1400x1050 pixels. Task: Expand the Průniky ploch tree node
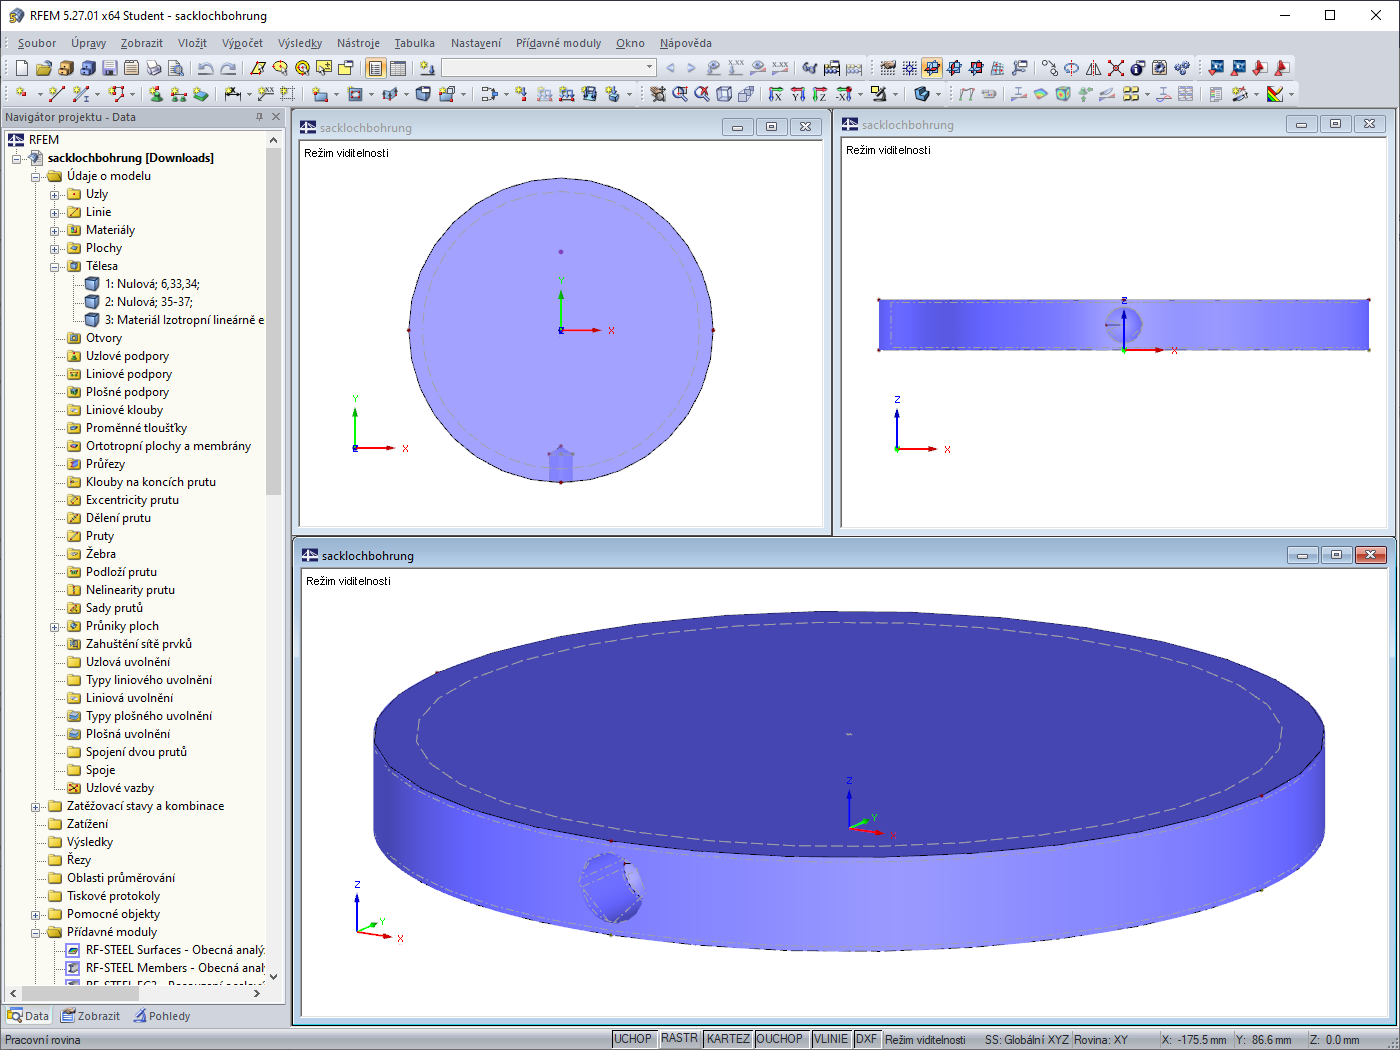55,626
